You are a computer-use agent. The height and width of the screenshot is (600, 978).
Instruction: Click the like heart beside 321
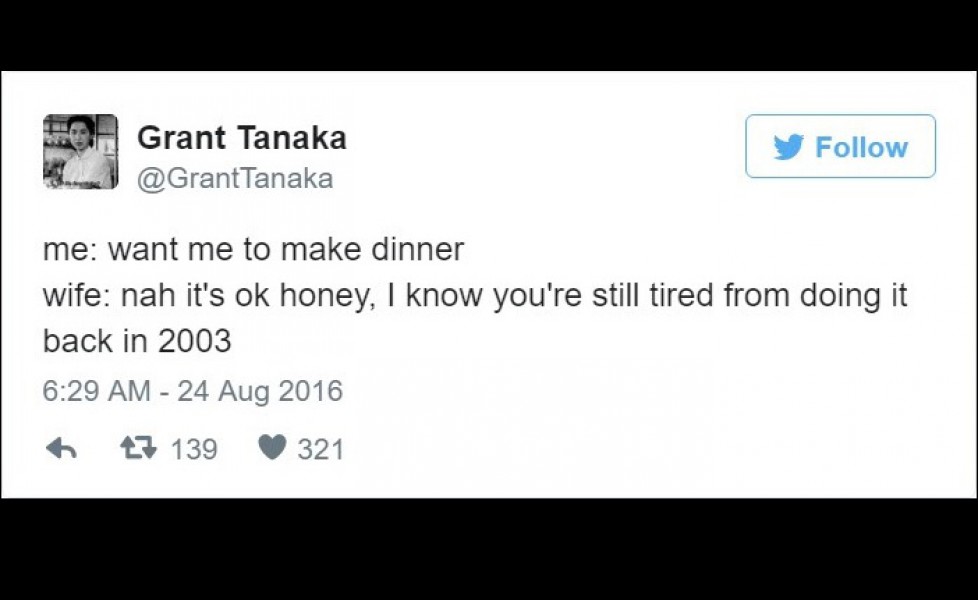click(x=273, y=449)
